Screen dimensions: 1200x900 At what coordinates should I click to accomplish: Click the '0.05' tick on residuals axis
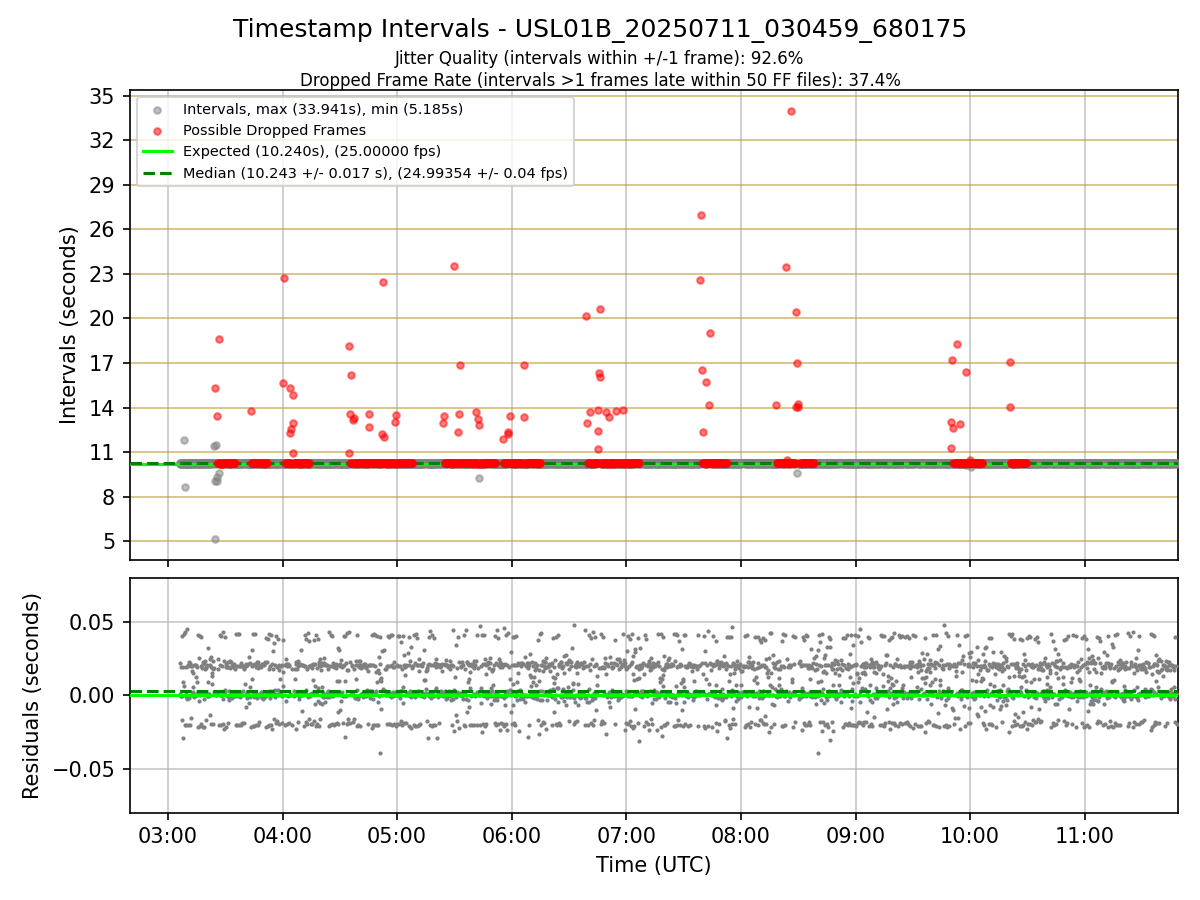(x=94, y=622)
